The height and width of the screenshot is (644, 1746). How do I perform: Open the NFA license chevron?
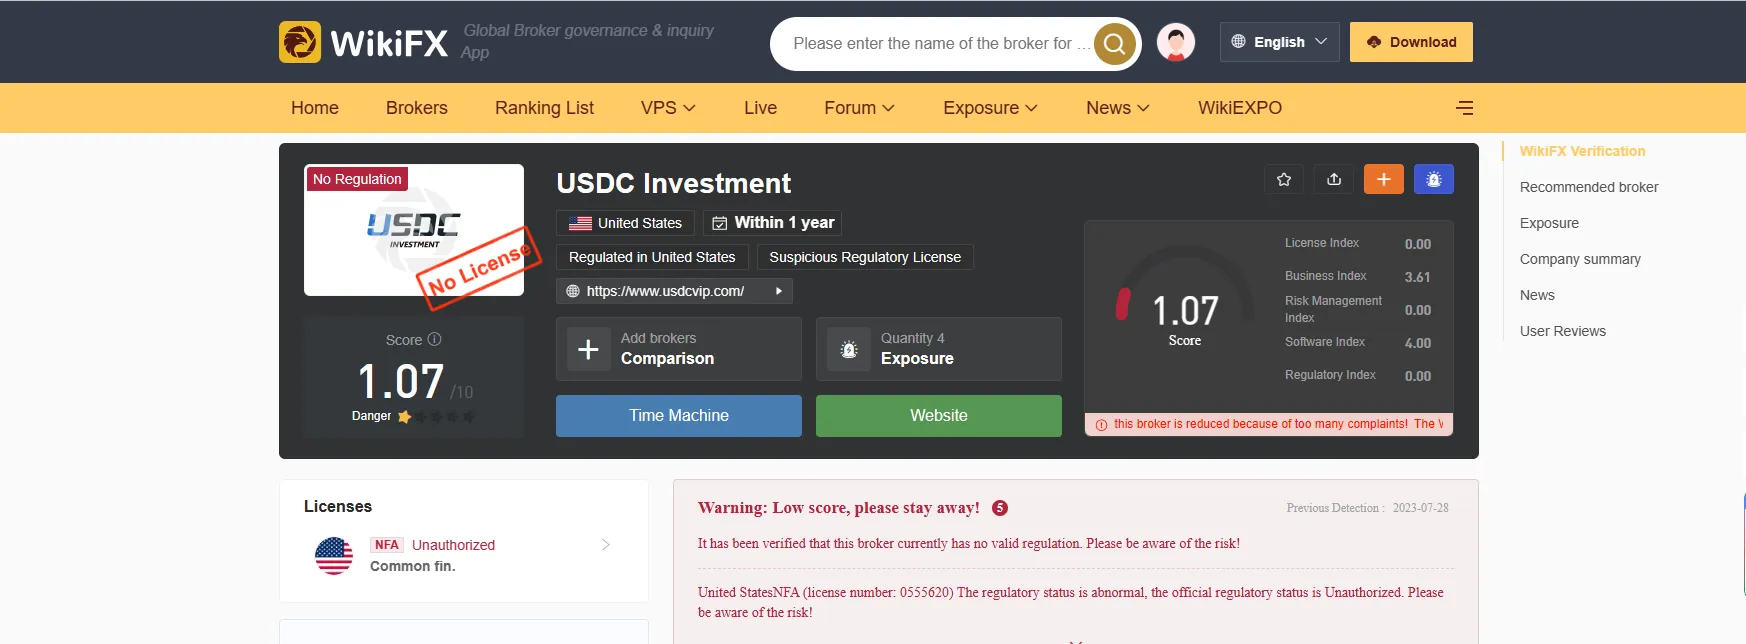click(x=605, y=545)
